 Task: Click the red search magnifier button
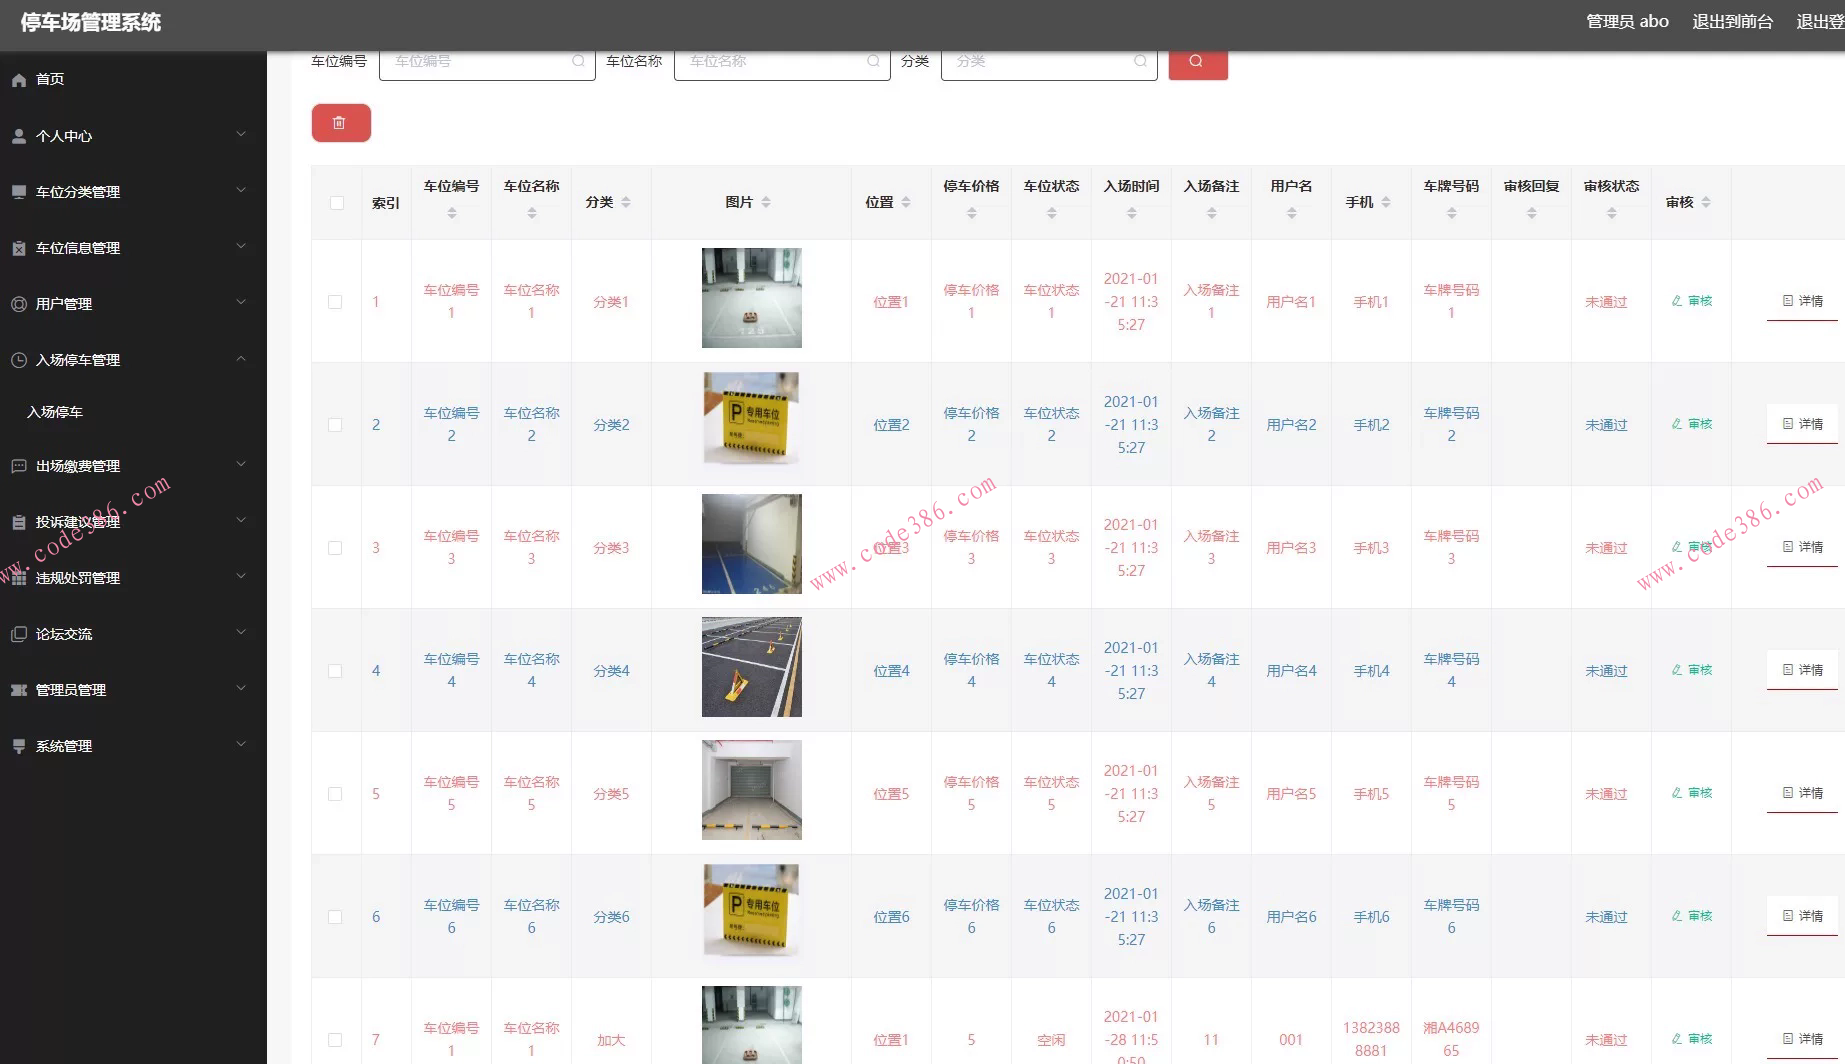click(1197, 62)
